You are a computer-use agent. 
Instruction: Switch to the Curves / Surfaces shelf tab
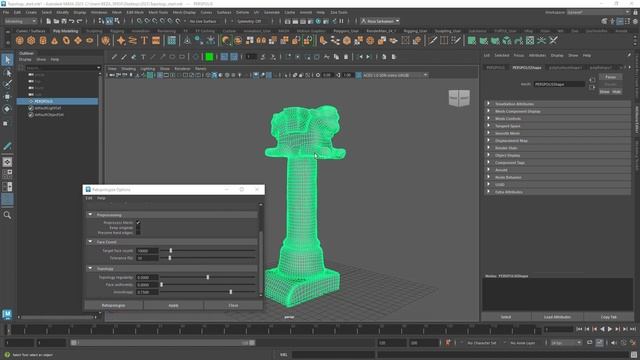point(31,31)
